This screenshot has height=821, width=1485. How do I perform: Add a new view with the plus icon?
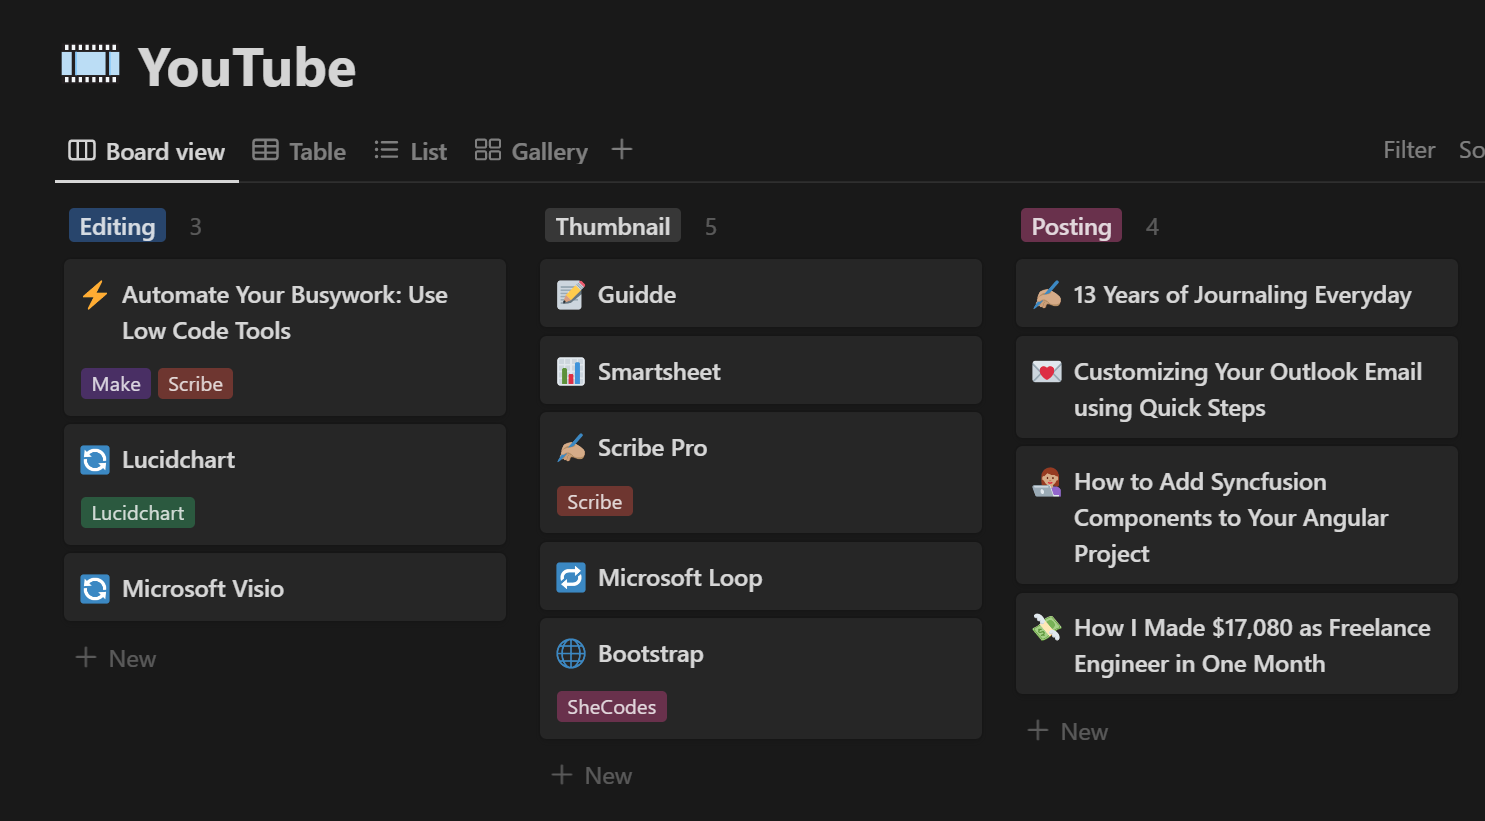click(x=622, y=150)
